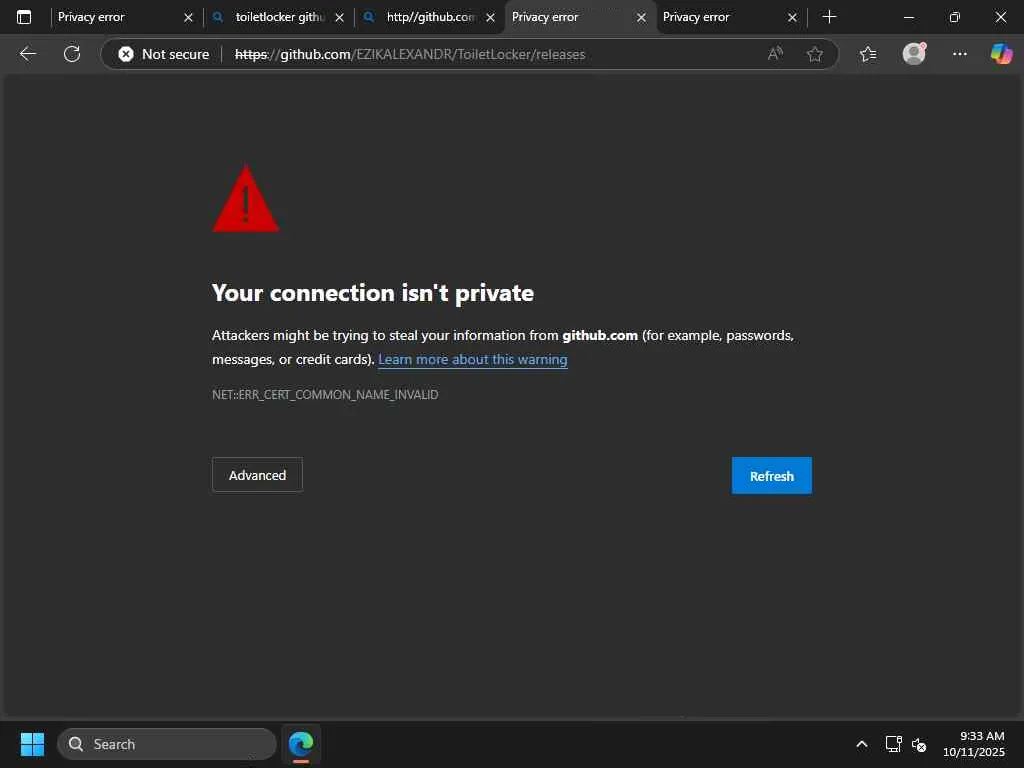
Task: Close the active Privacy error tab
Action: click(x=641, y=18)
